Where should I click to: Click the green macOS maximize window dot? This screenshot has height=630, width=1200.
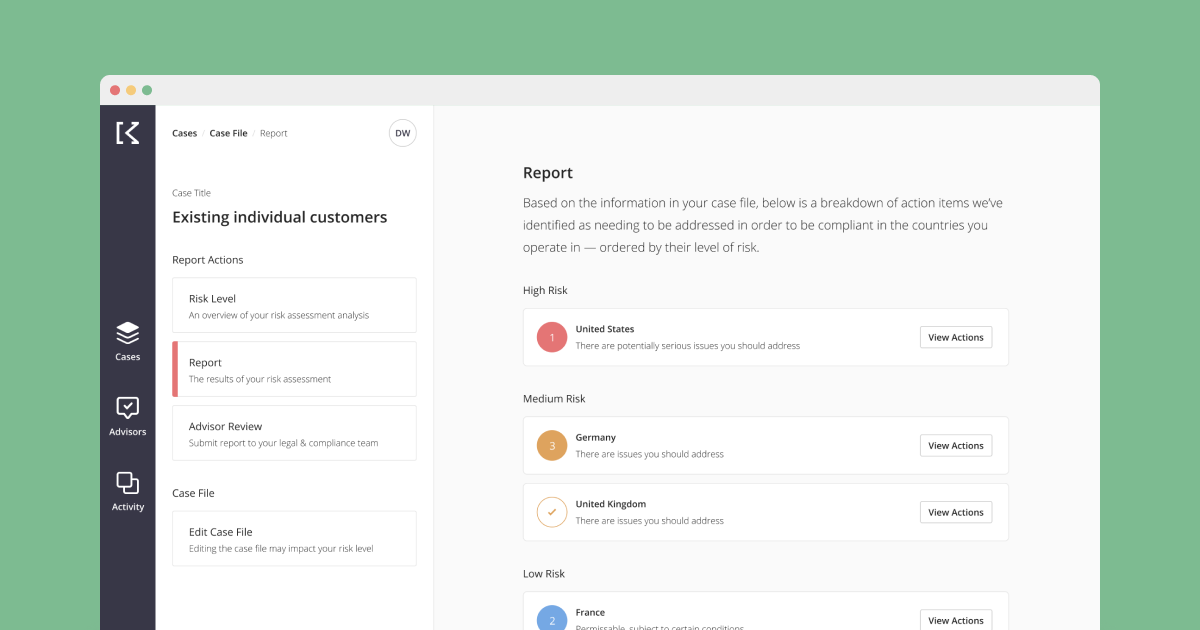pyautogui.click(x=147, y=90)
